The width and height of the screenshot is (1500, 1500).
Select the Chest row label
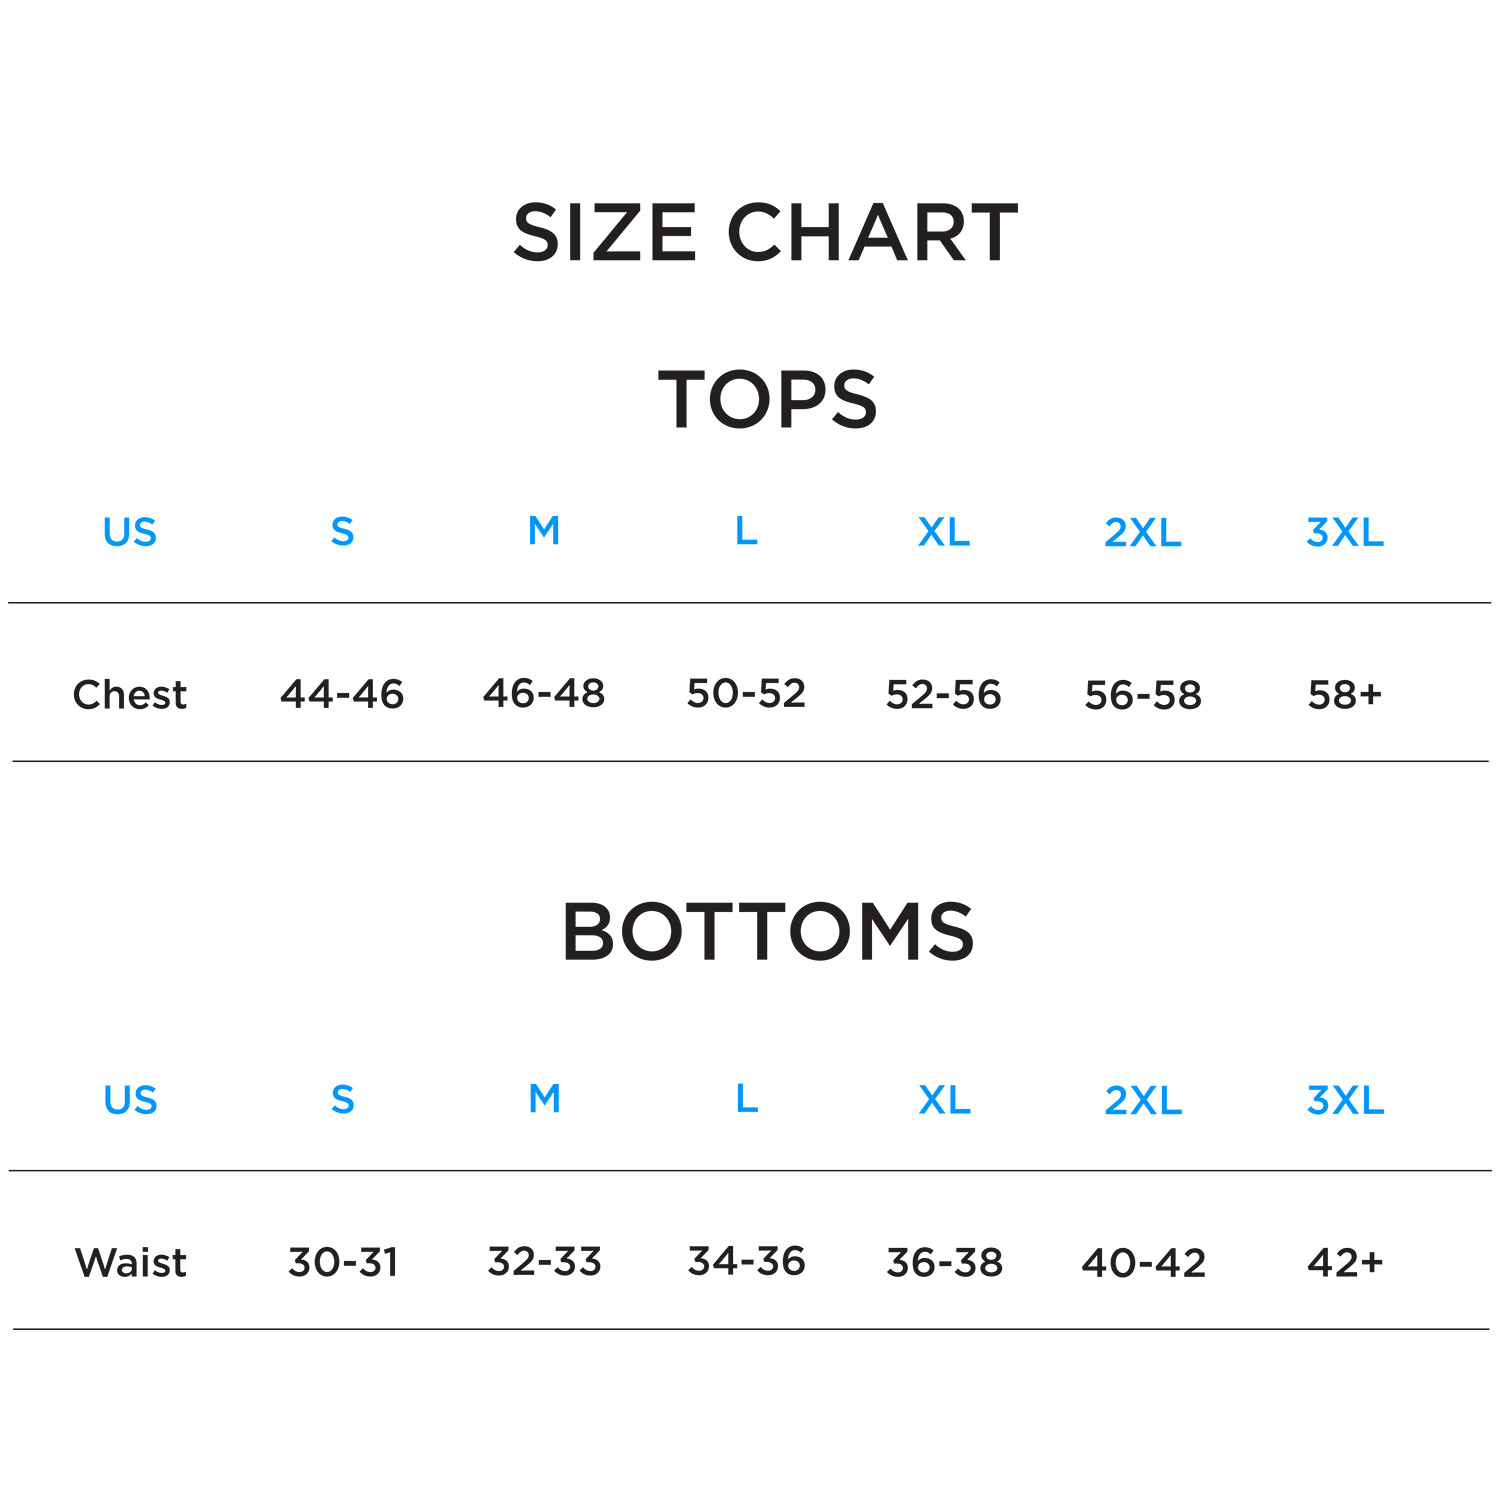pos(130,694)
